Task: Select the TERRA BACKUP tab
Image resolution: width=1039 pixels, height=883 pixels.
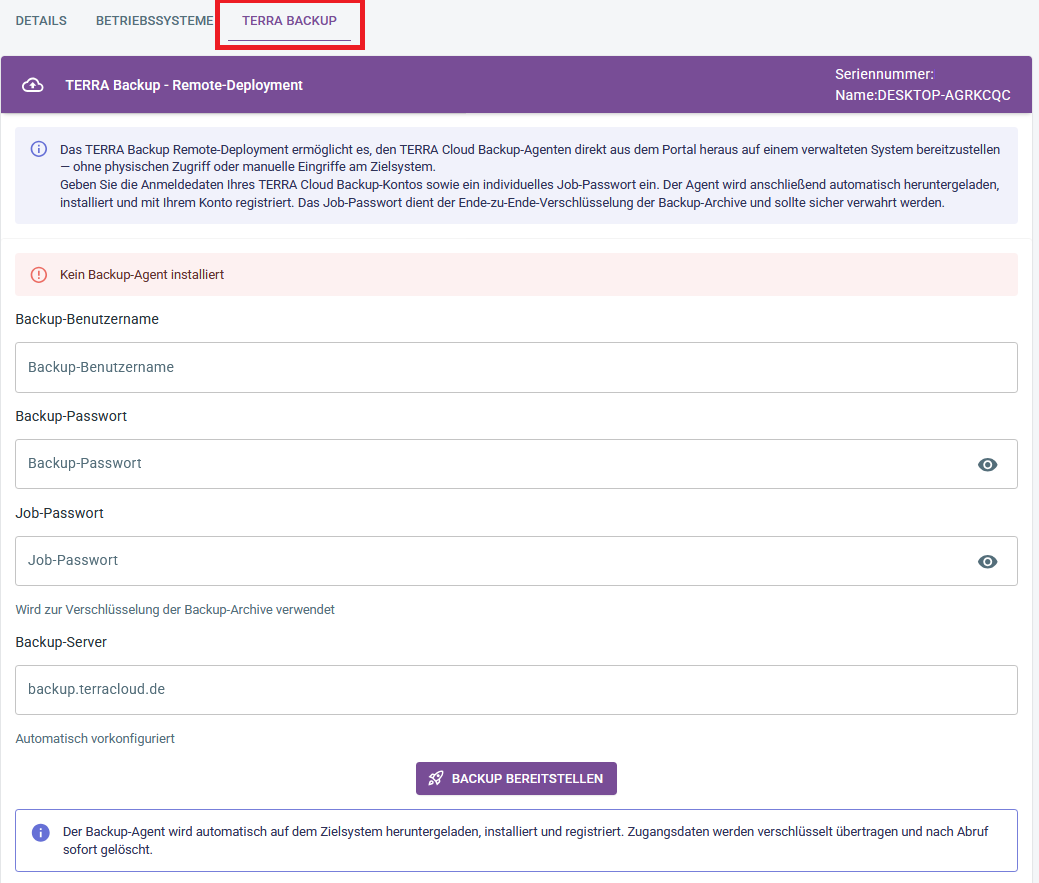Action: [x=289, y=21]
